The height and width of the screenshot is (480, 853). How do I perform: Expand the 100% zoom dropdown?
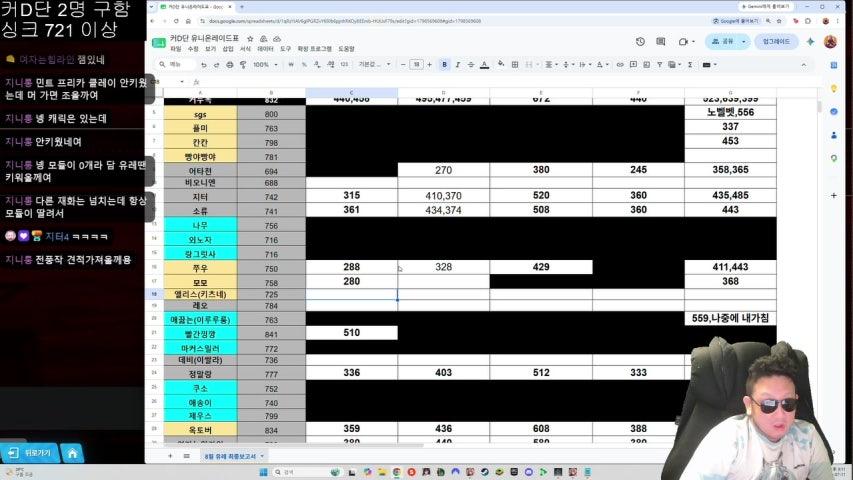pos(265,65)
